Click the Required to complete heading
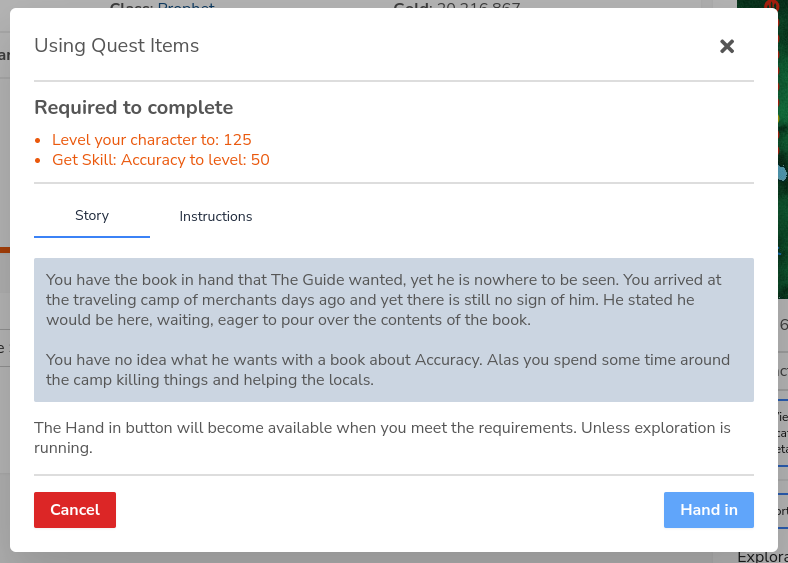This screenshot has width=788, height=563. pos(134,108)
